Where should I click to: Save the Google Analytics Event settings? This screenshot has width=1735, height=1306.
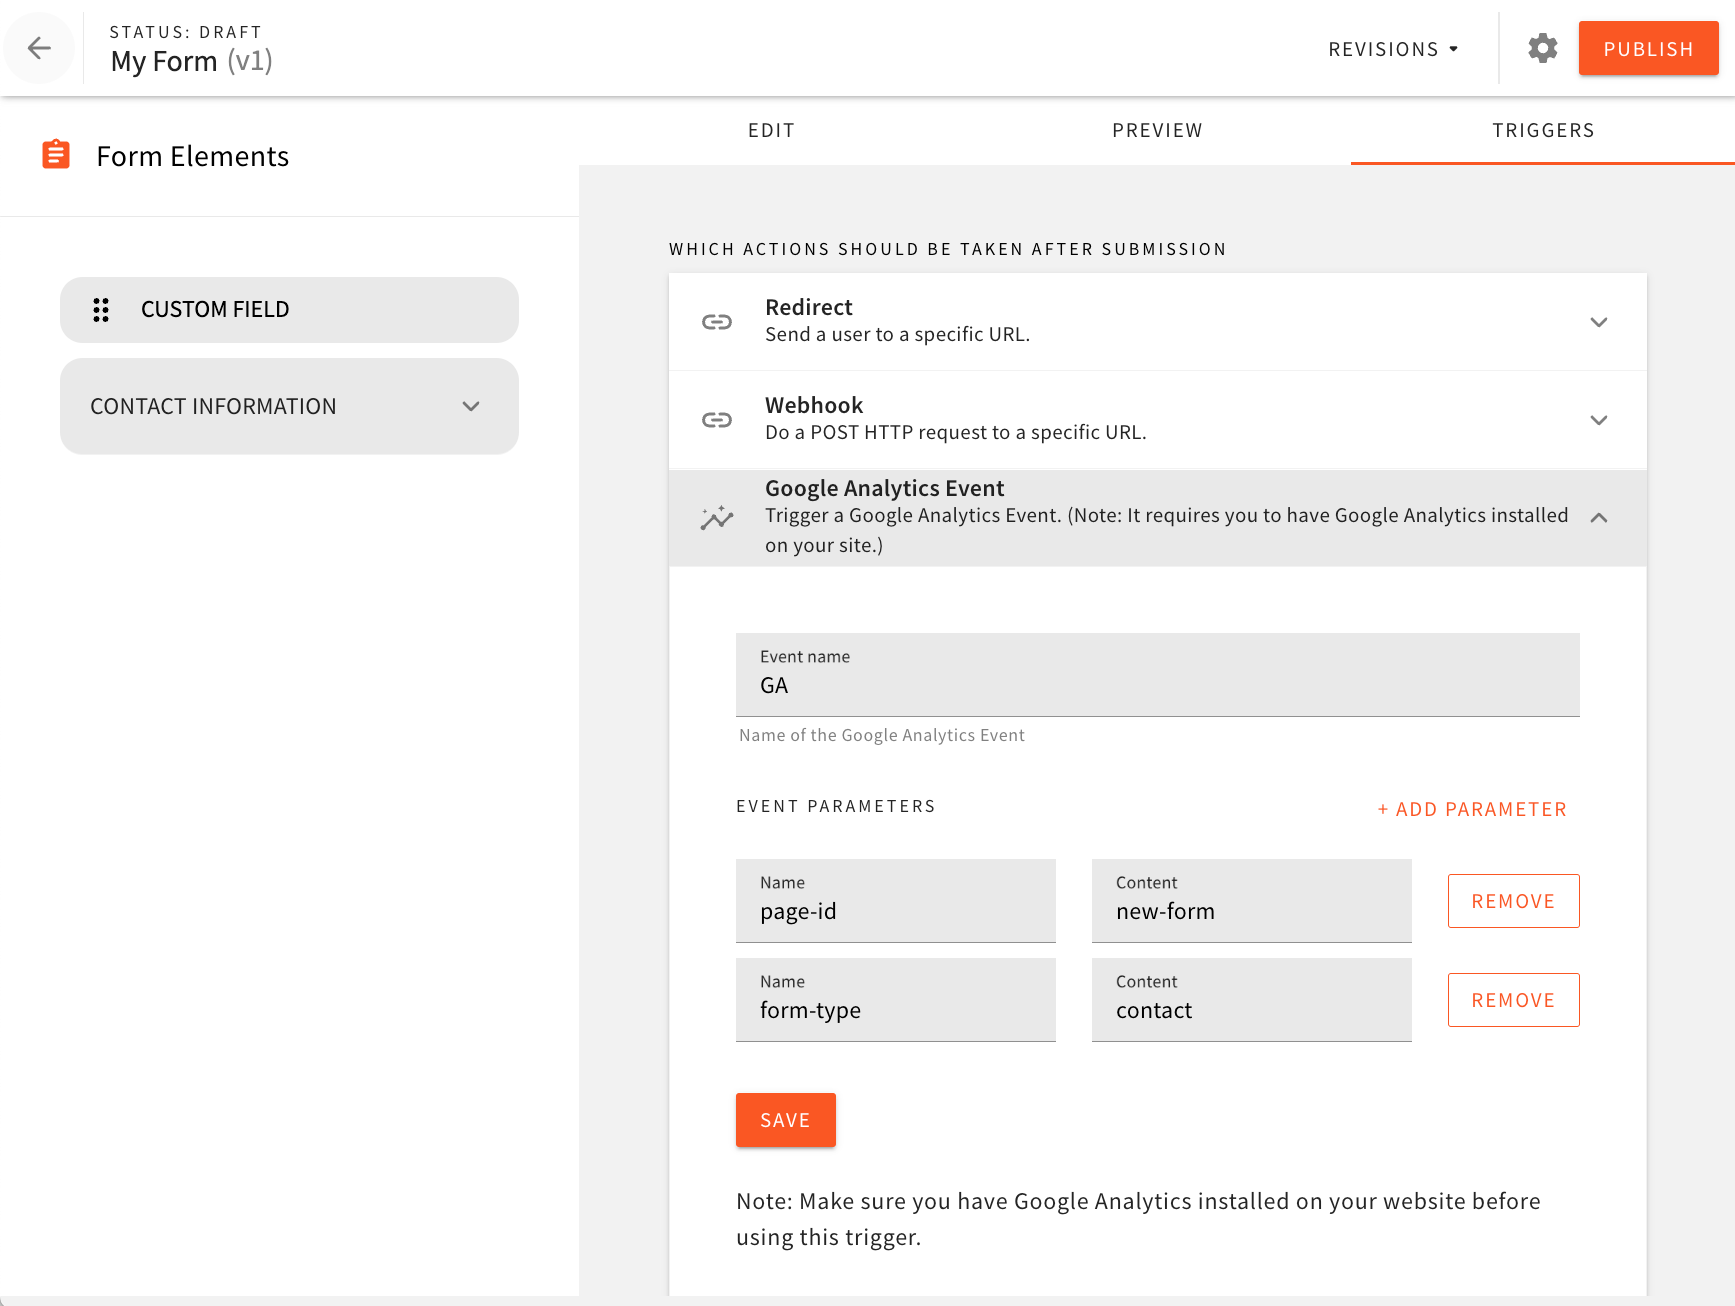(785, 1120)
